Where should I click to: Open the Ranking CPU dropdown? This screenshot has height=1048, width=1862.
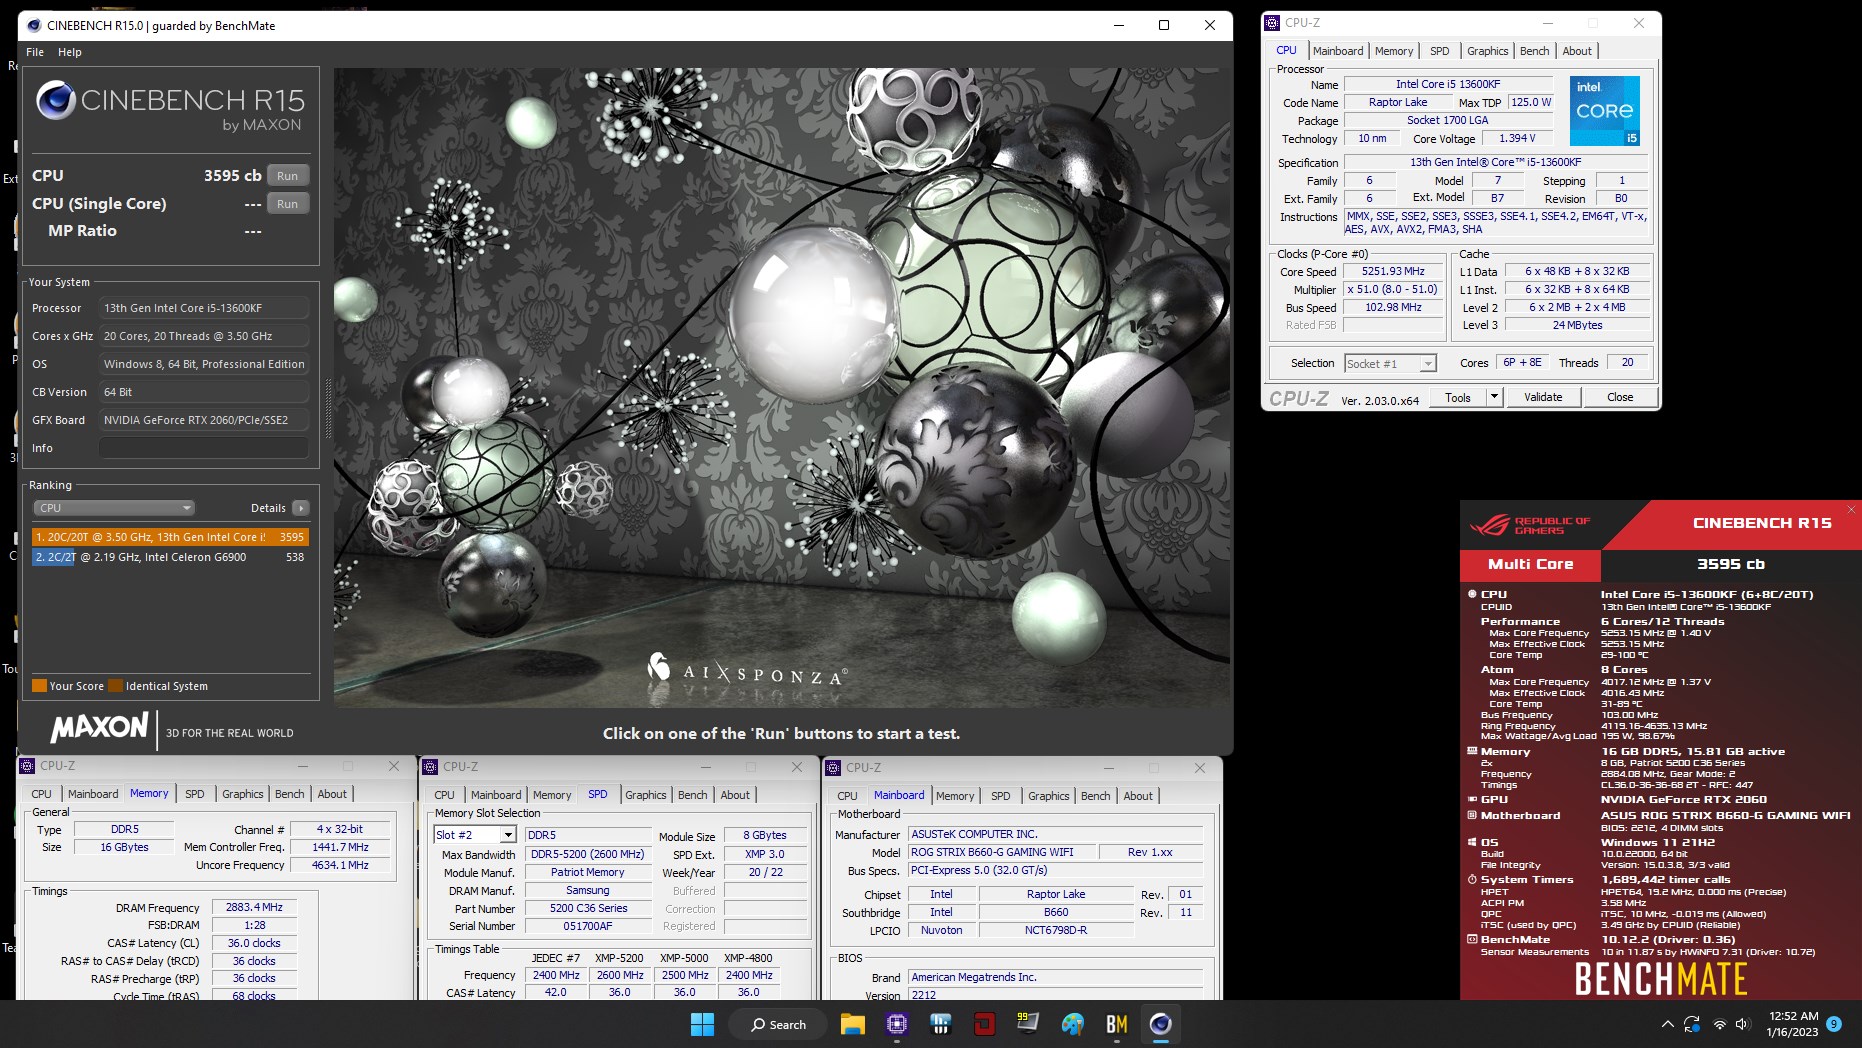(x=114, y=508)
